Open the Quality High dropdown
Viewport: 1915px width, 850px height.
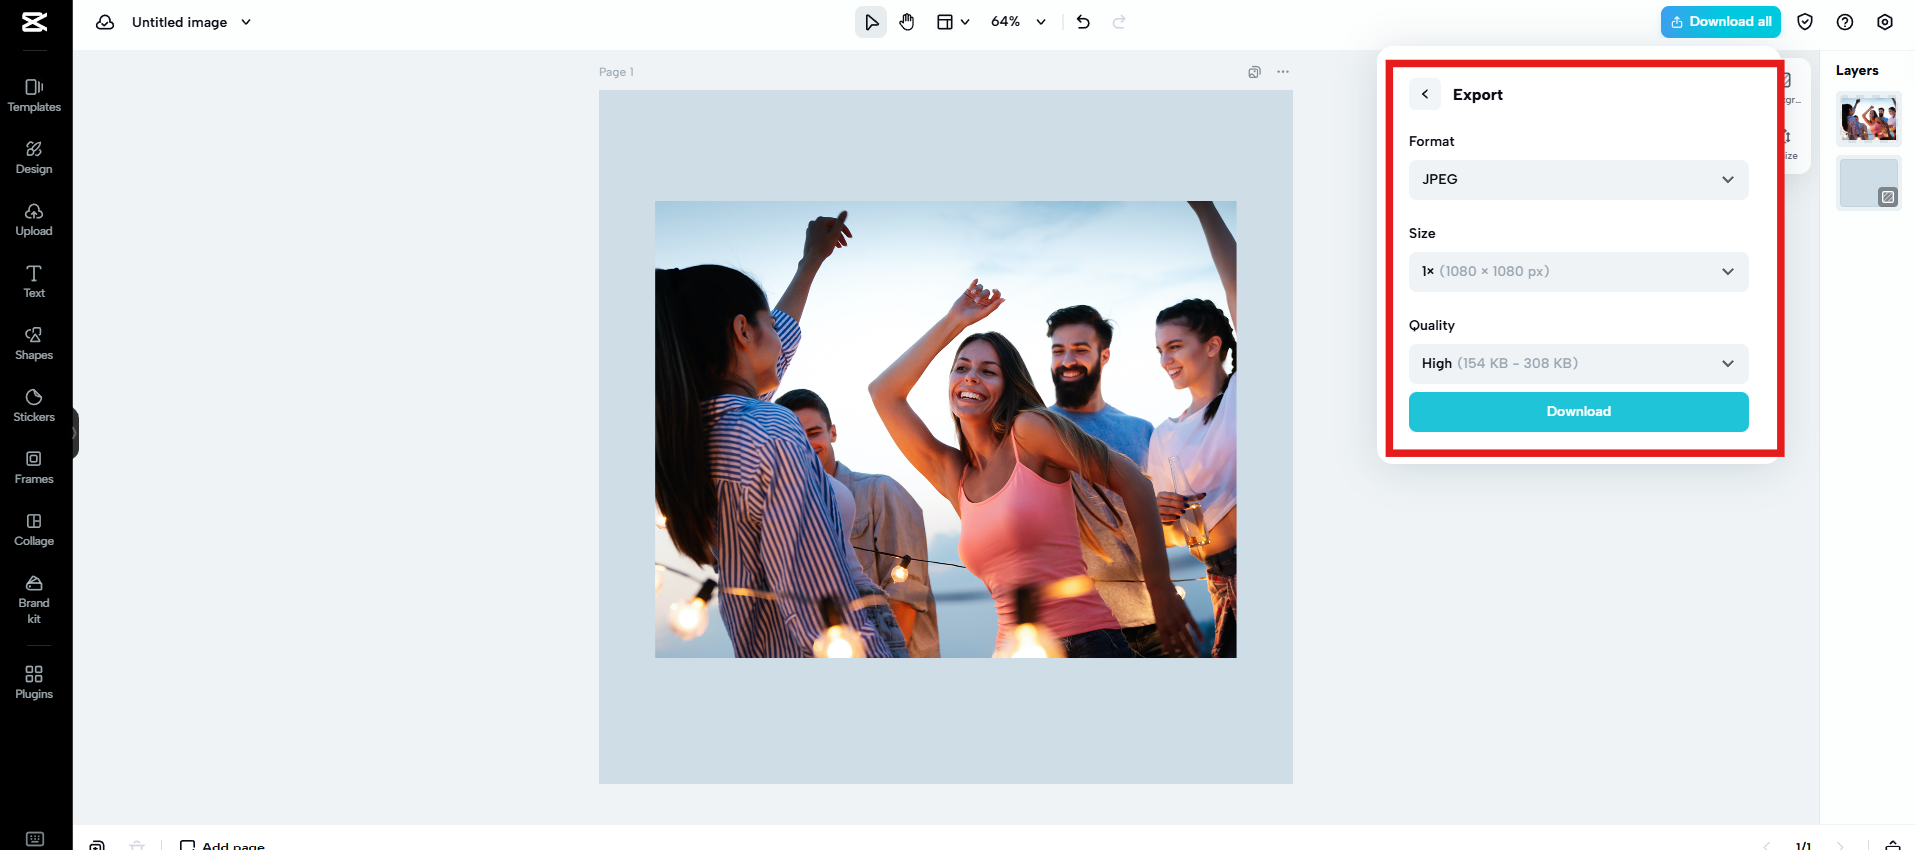pos(1578,364)
